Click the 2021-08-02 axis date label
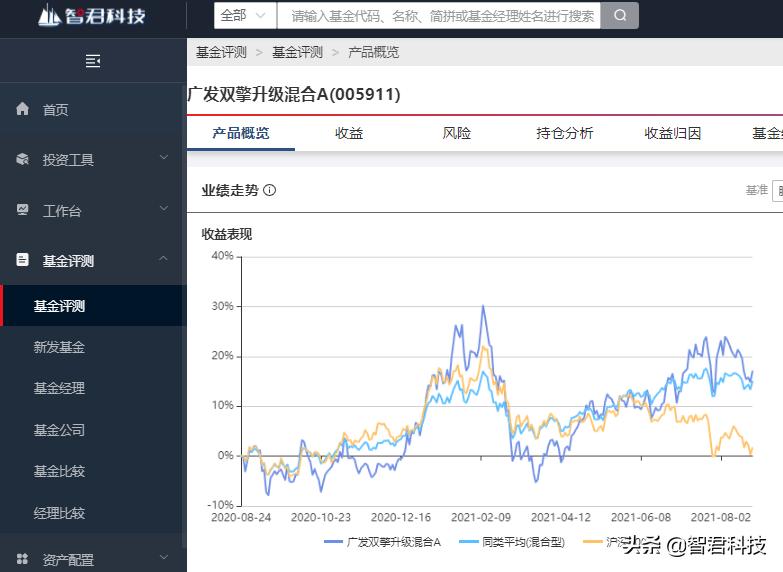 (x=721, y=518)
